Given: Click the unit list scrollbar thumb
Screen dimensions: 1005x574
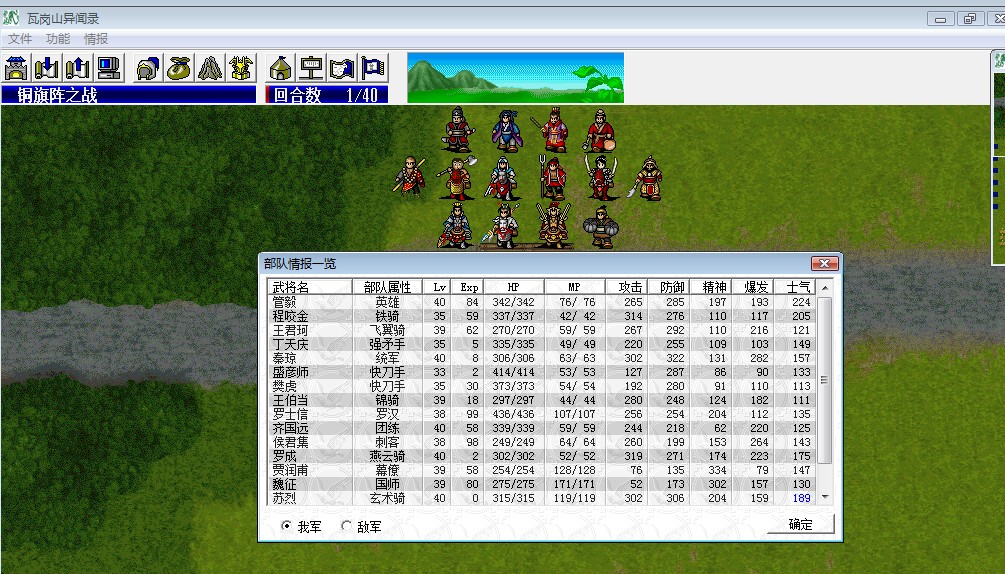Looking at the screenshot, I should tap(825, 380).
